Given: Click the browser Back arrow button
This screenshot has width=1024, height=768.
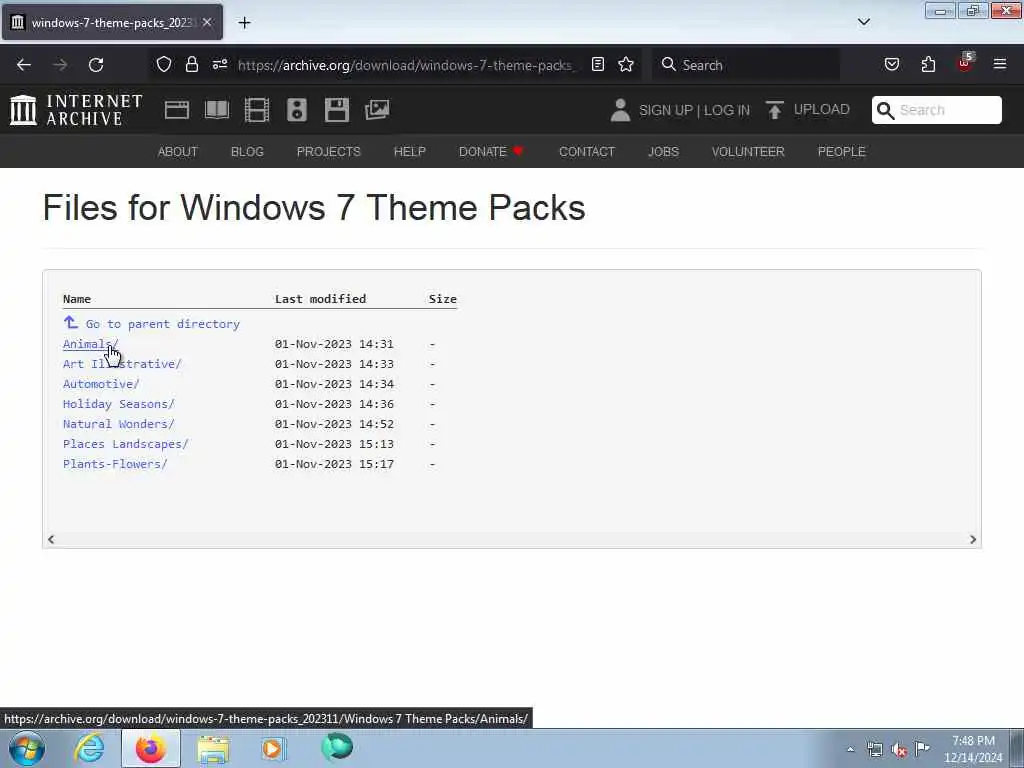Looking at the screenshot, I should (x=24, y=65).
